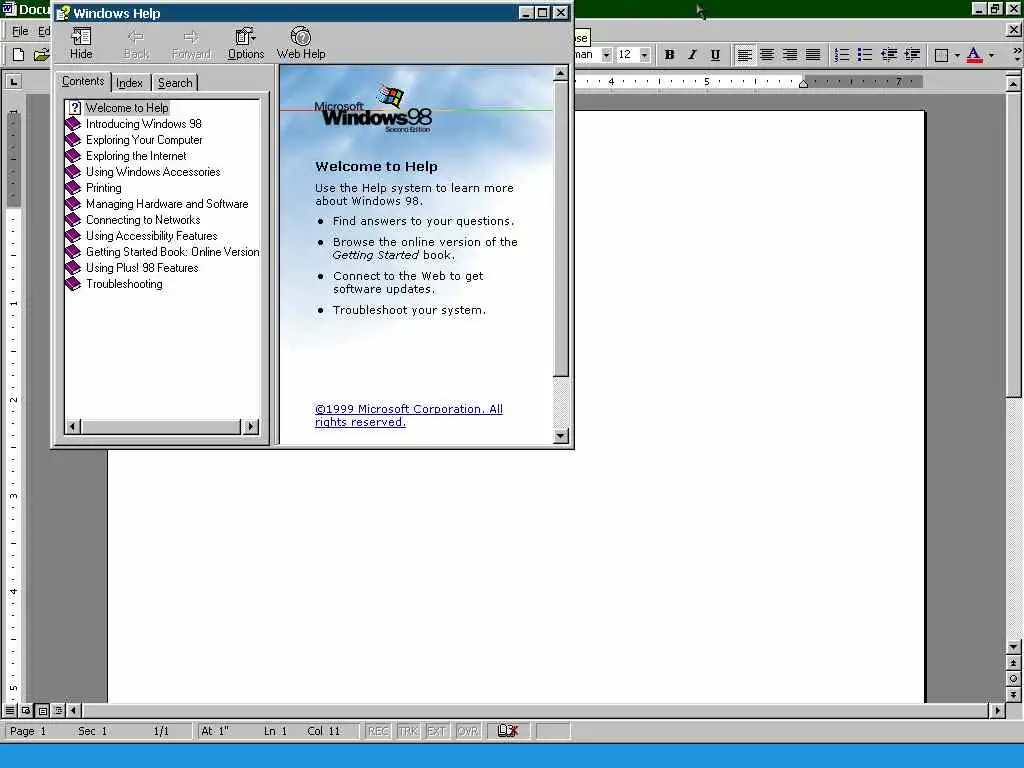
Task: Open Managing Hardware and Software book
Action: [x=167, y=204]
